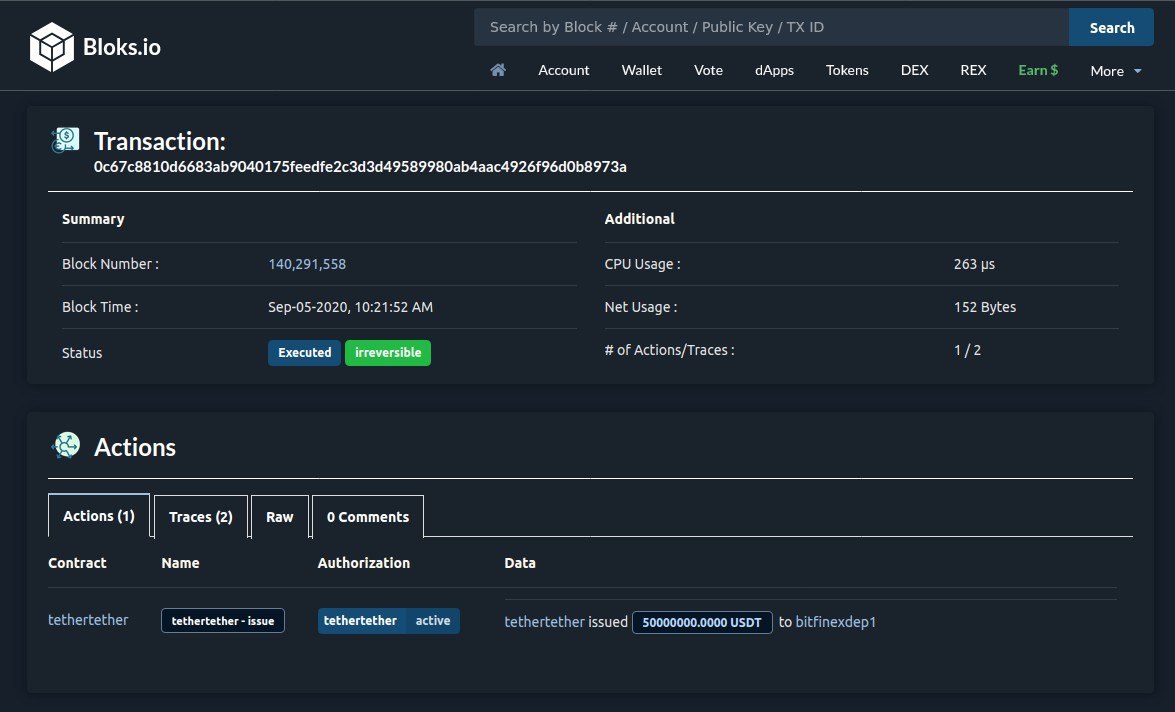Image resolution: width=1175 pixels, height=712 pixels.
Task: Switch to the Raw tab
Action: [x=280, y=516]
